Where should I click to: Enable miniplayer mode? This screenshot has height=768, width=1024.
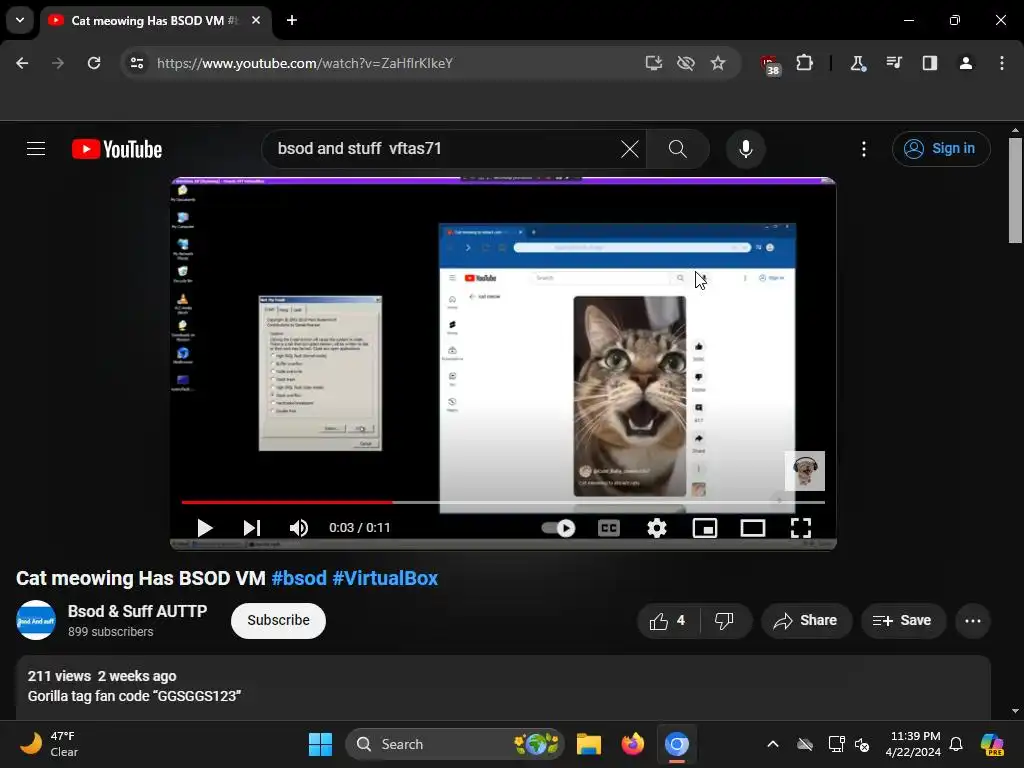pos(705,528)
